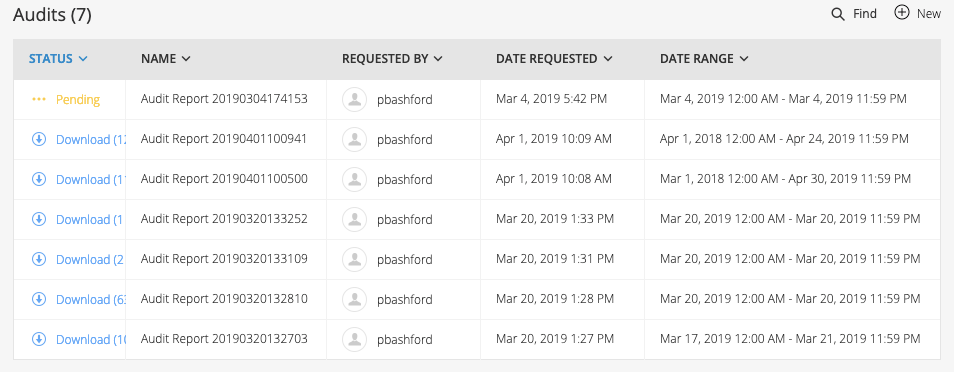Click download icon for Audit Report 20190320133252
Viewport: 954px width, 372px height.
[x=39, y=219]
